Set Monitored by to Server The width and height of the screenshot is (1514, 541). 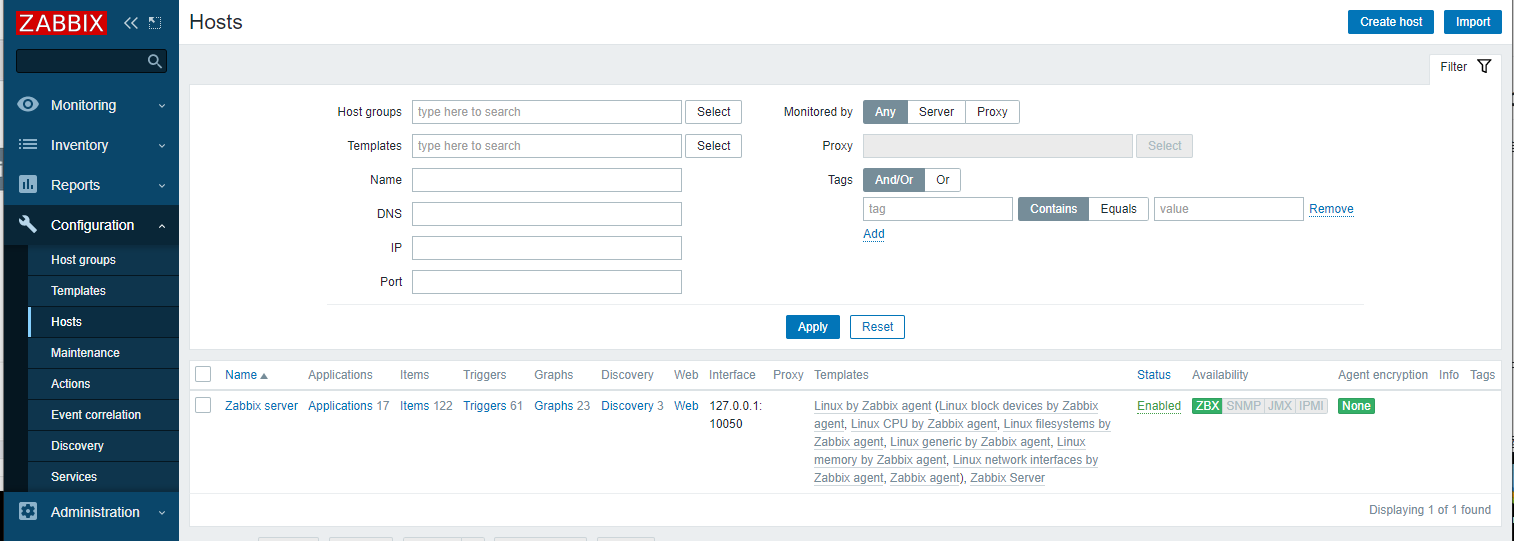point(936,112)
